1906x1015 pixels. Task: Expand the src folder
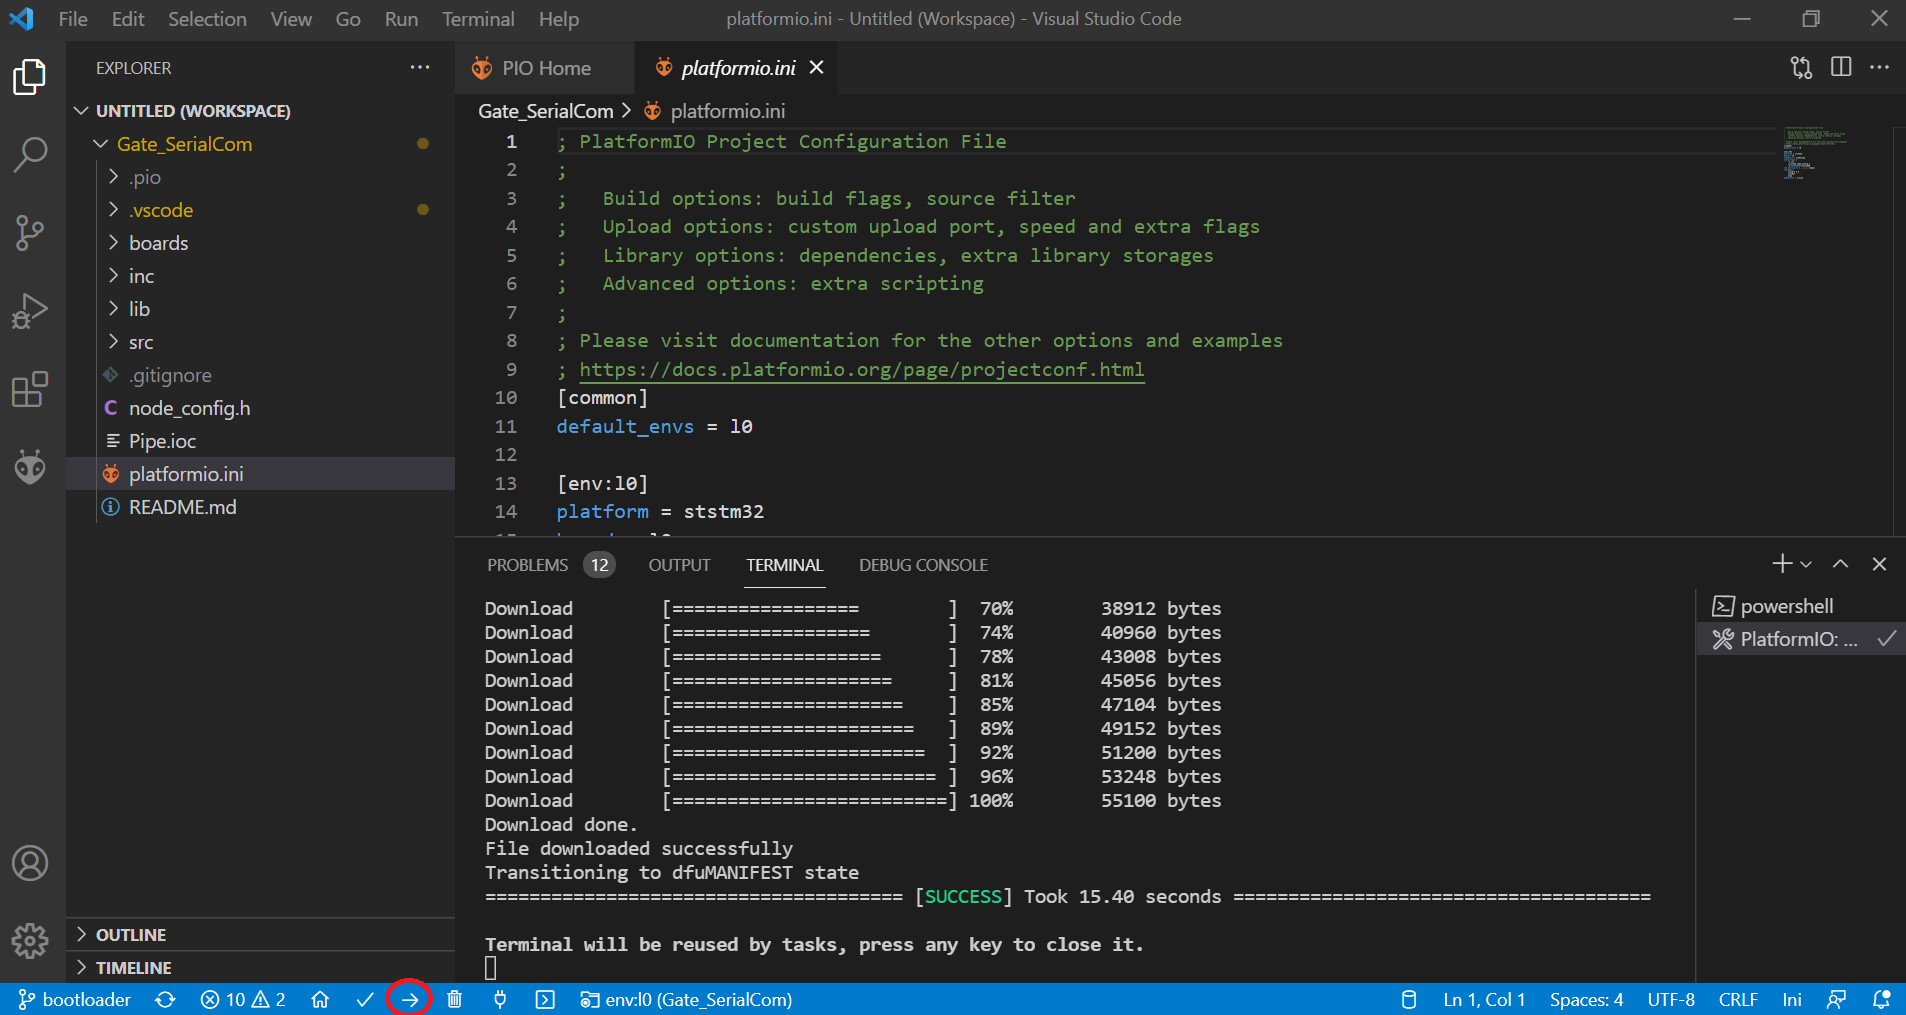141,342
